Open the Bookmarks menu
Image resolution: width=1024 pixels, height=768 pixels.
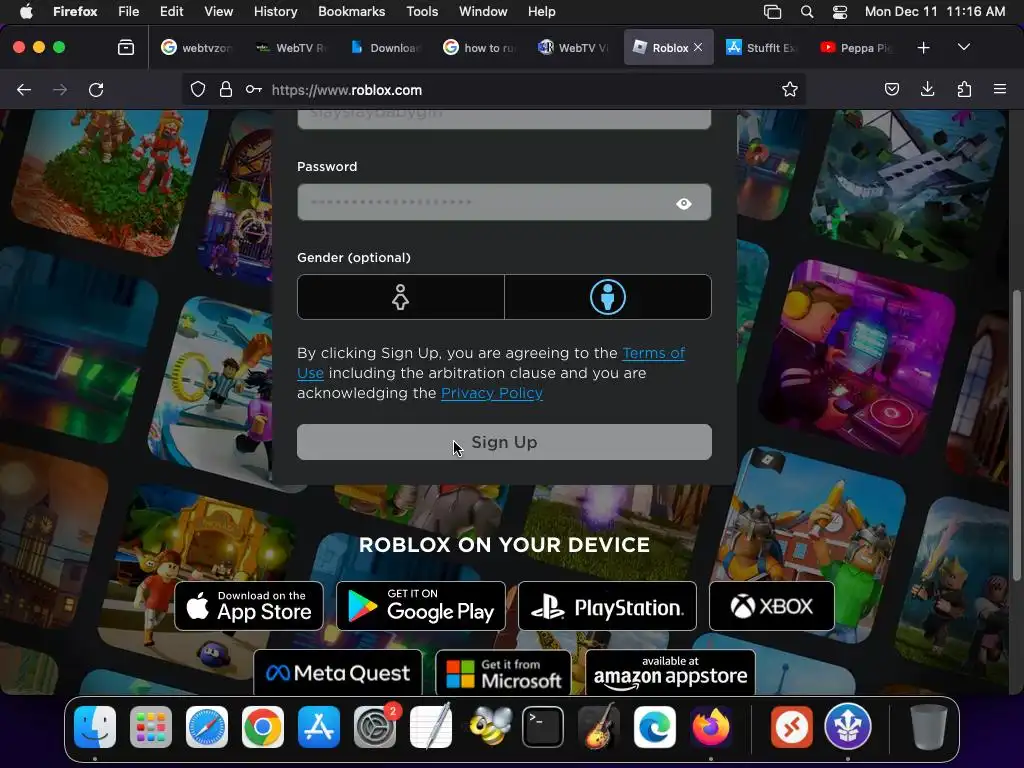(x=351, y=12)
